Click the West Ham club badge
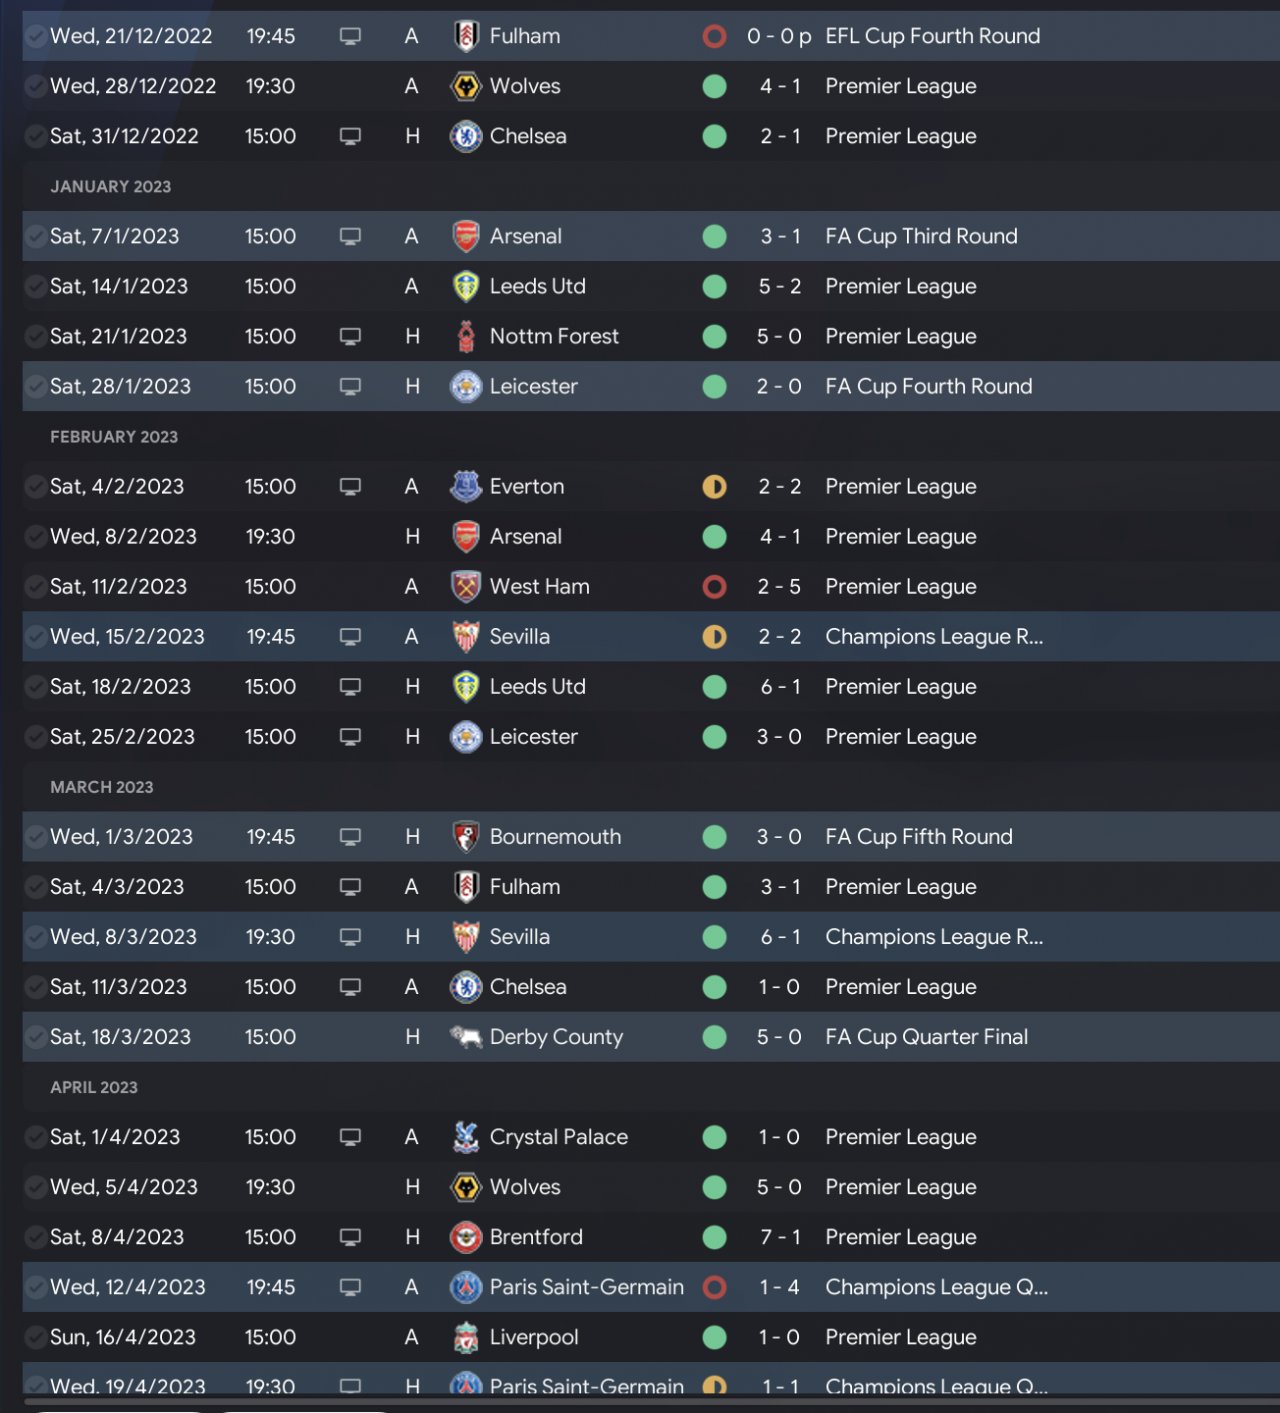This screenshot has width=1280, height=1413. click(466, 587)
